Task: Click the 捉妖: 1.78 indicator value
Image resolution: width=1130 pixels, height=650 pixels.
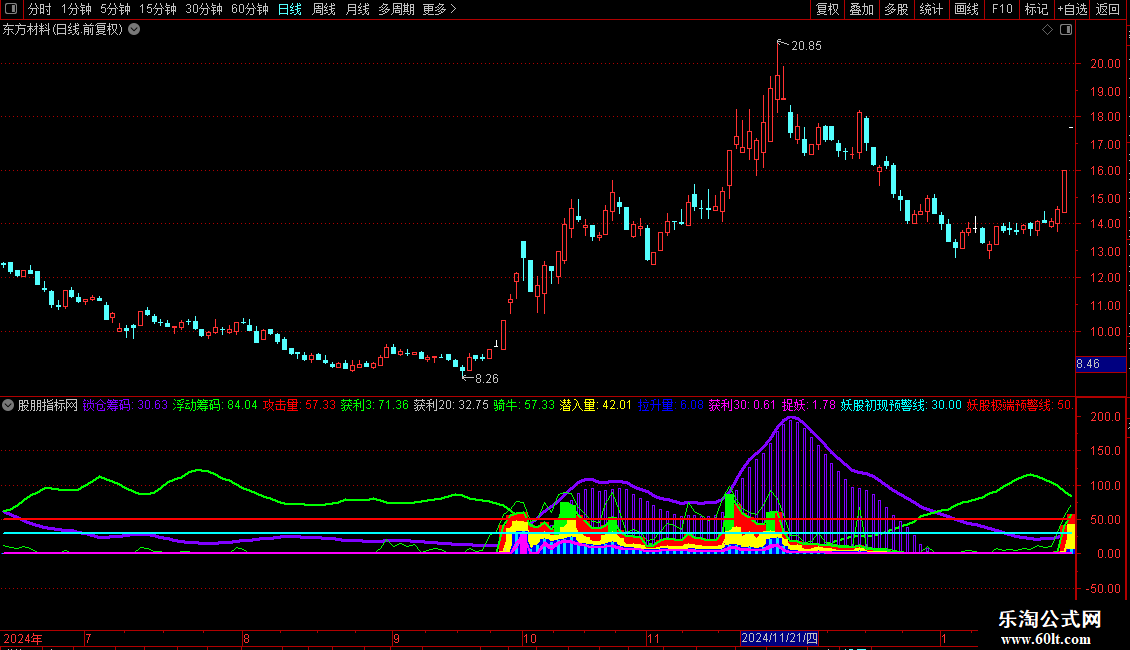Action: pos(809,405)
